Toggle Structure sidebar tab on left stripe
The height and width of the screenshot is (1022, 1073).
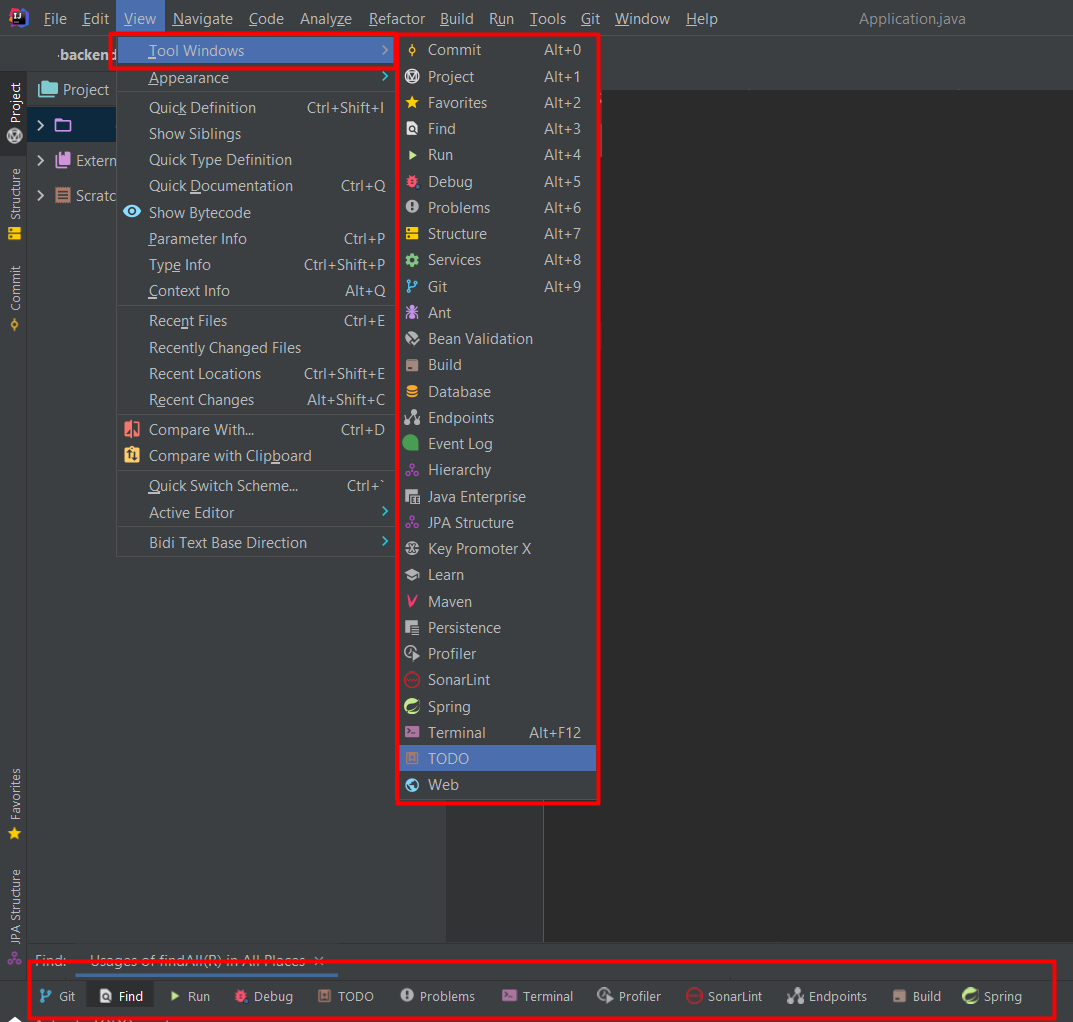click(x=14, y=203)
